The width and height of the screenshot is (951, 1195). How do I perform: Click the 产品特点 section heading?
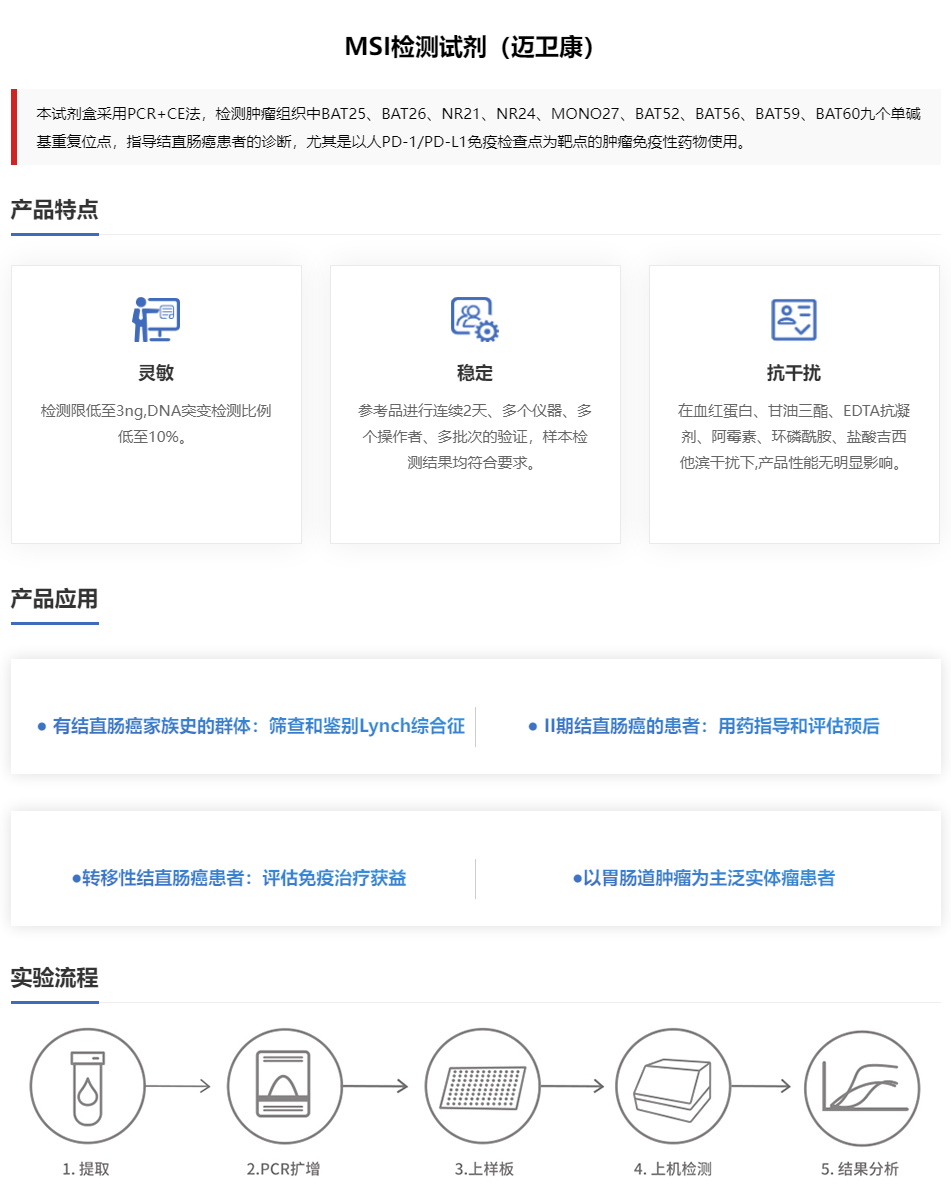click(55, 210)
